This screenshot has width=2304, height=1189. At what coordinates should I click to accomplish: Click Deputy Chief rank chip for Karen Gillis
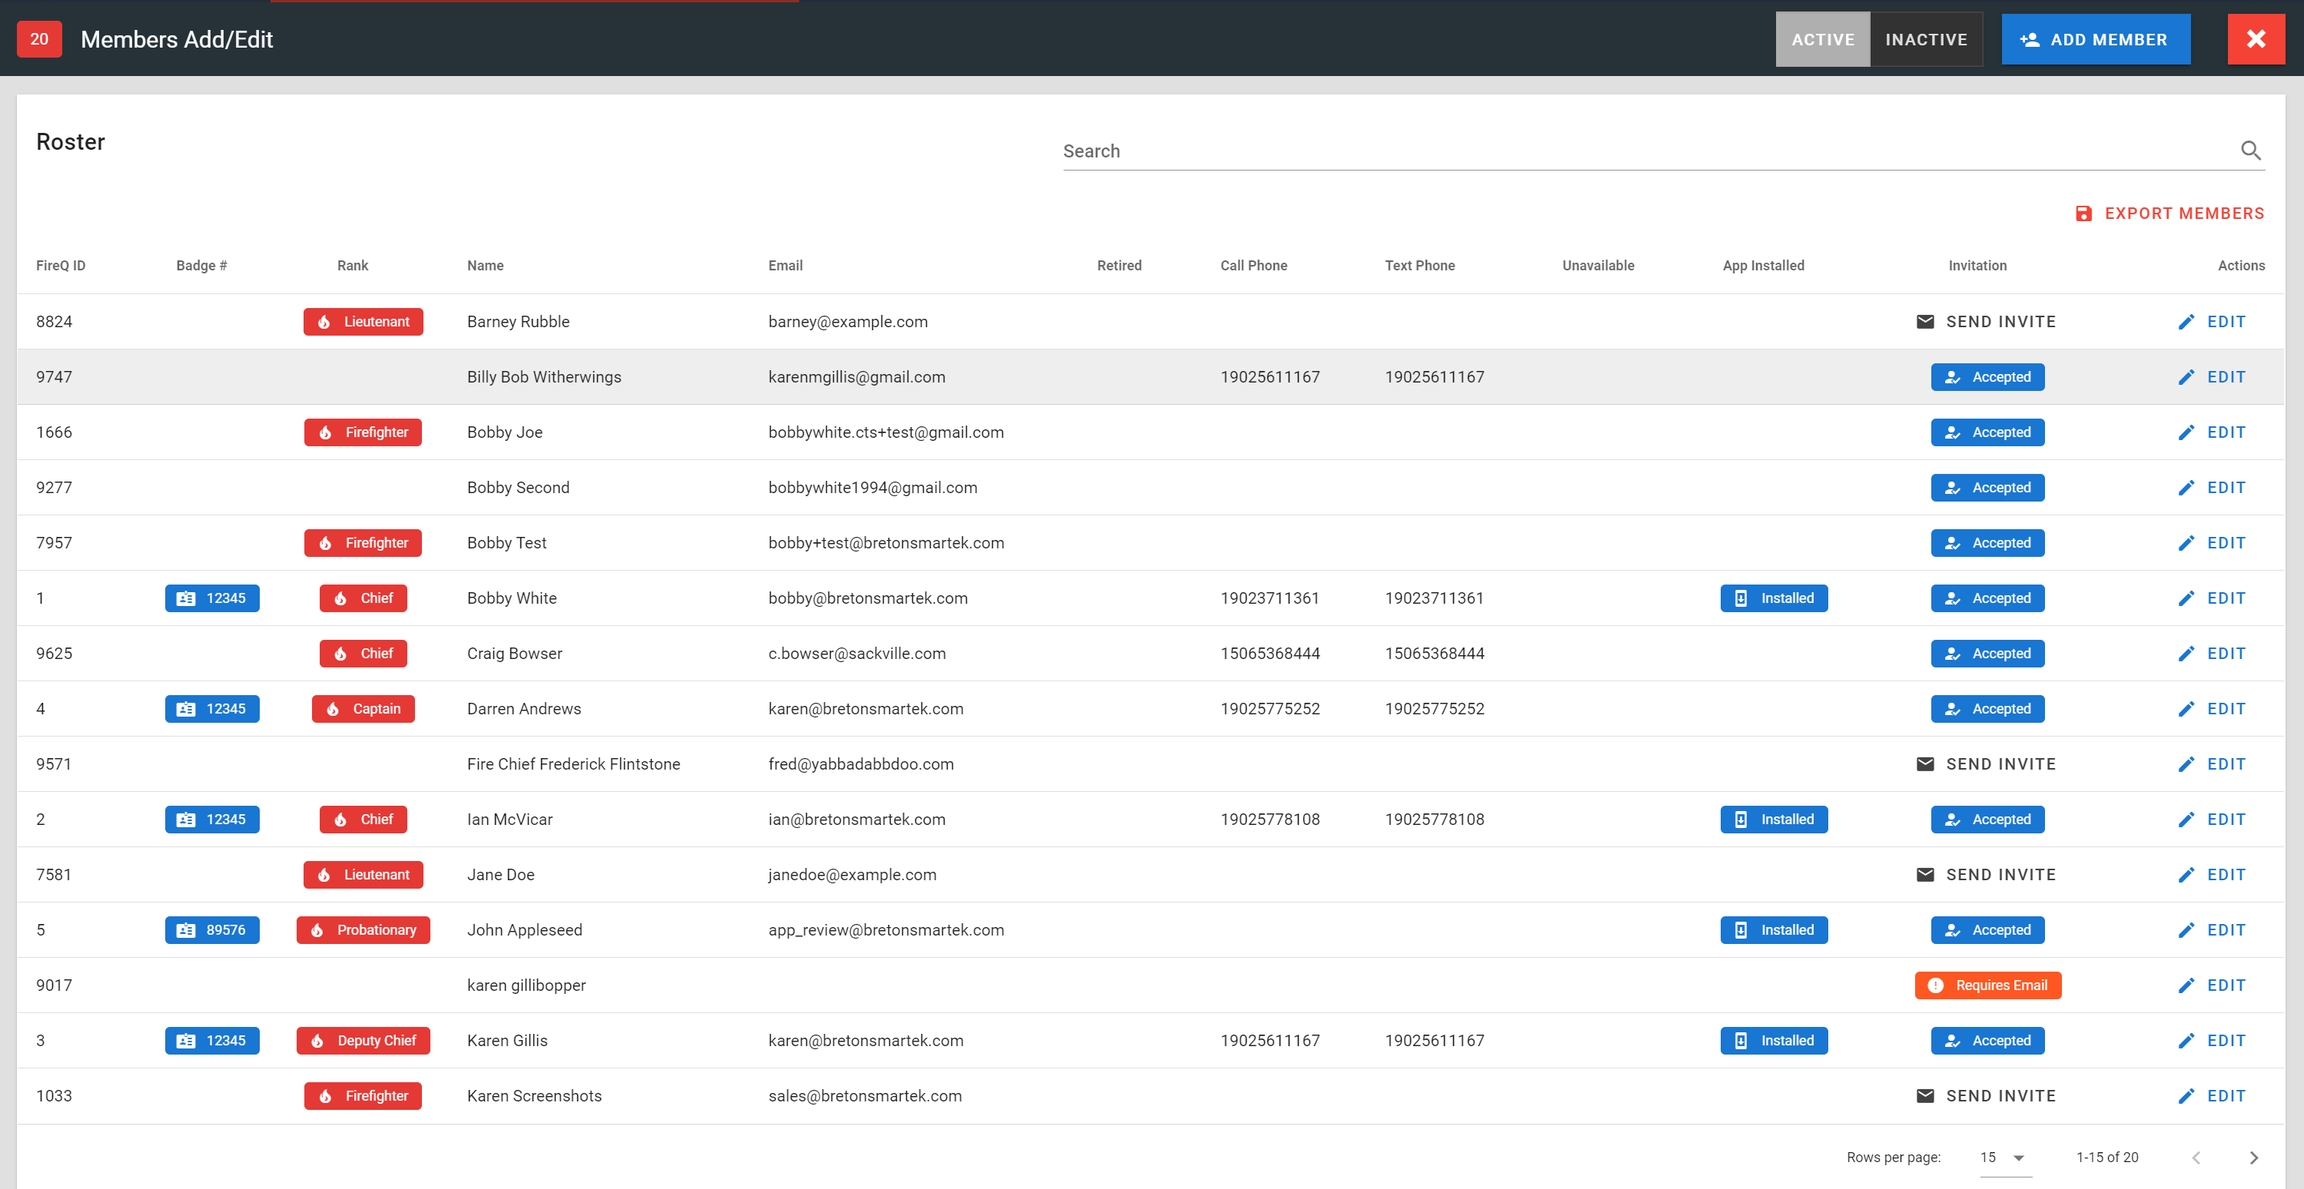363,1041
